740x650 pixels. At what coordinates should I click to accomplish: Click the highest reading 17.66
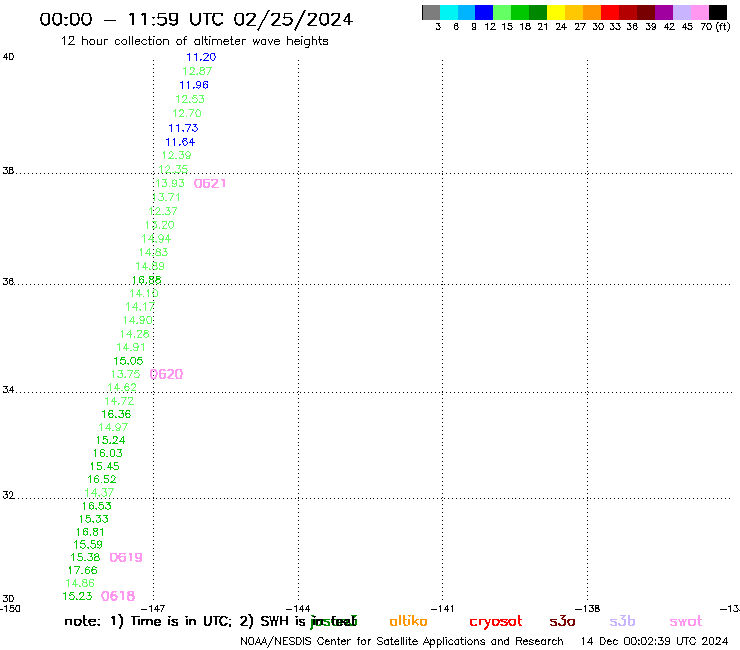coord(83,570)
